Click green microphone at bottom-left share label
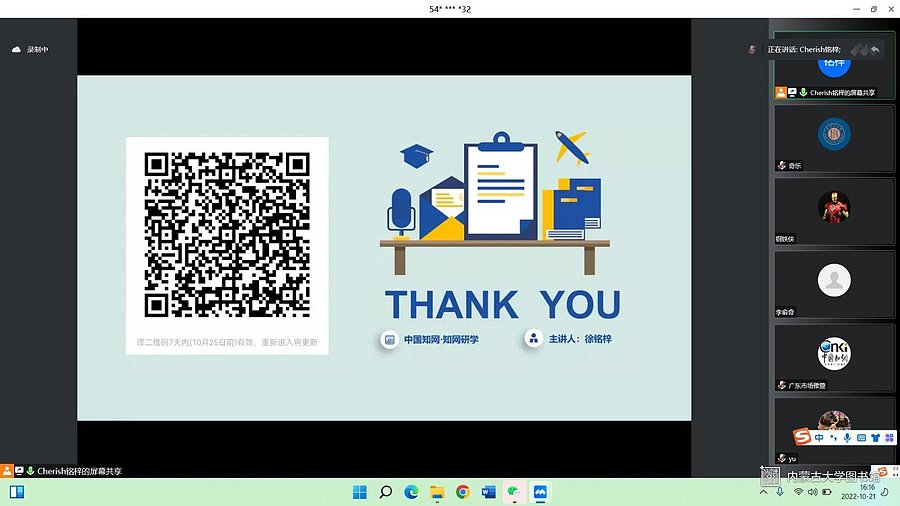This screenshot has height=506, width=900. coord(30,471)
